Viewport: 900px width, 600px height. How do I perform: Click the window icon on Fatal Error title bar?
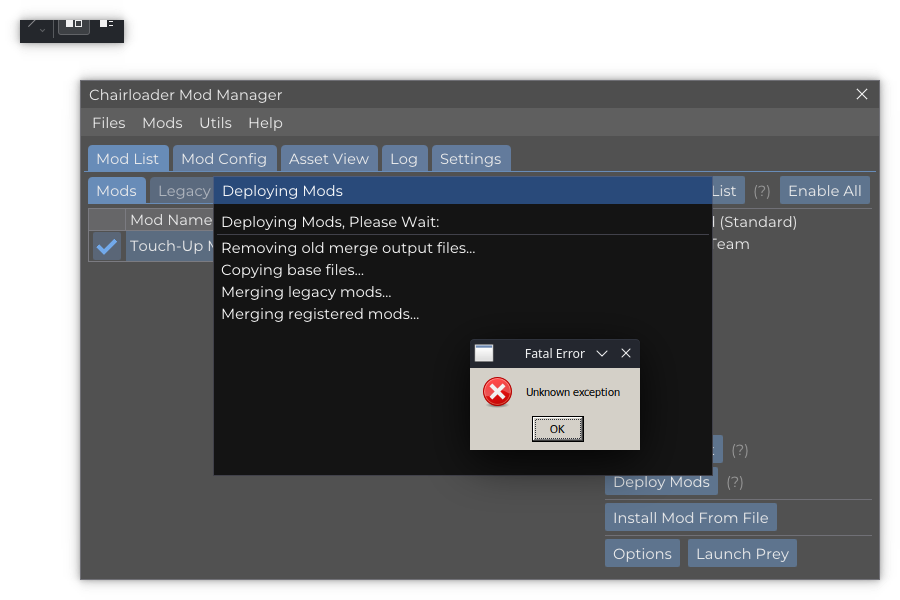(x=484, y=353)
